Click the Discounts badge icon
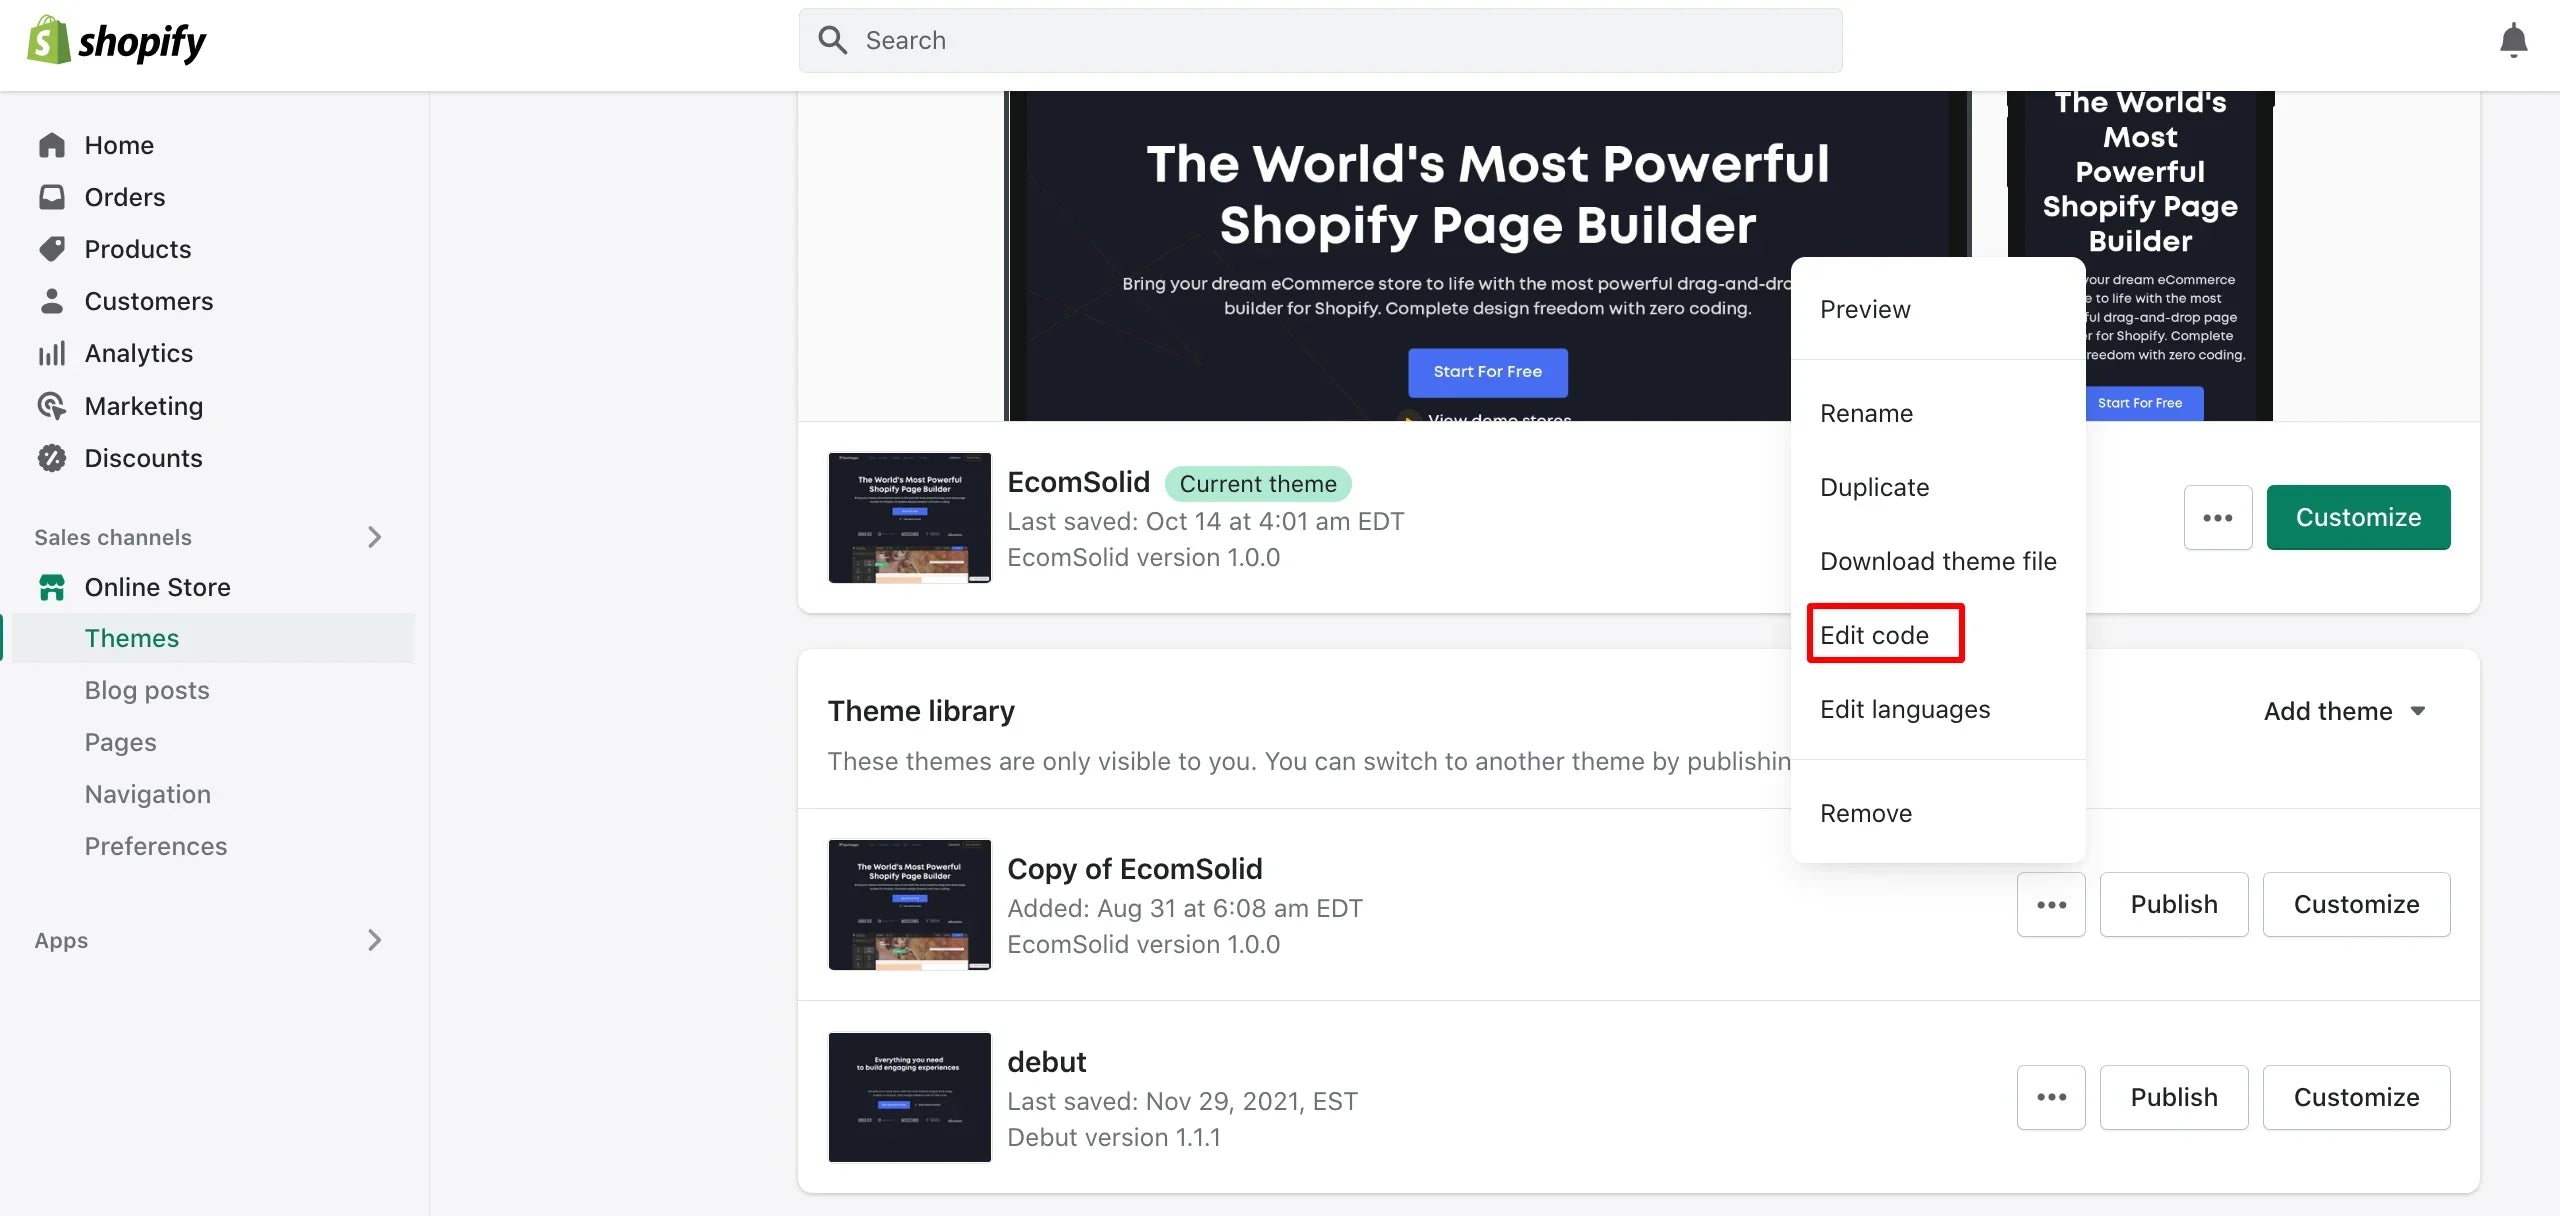2560x1216 pixels. 52,458
